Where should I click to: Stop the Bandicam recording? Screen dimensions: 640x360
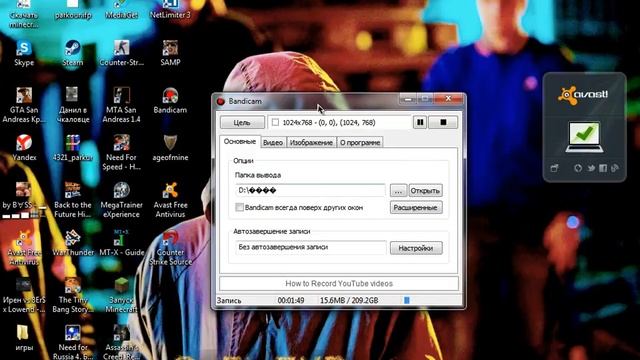tap(443, 122)
